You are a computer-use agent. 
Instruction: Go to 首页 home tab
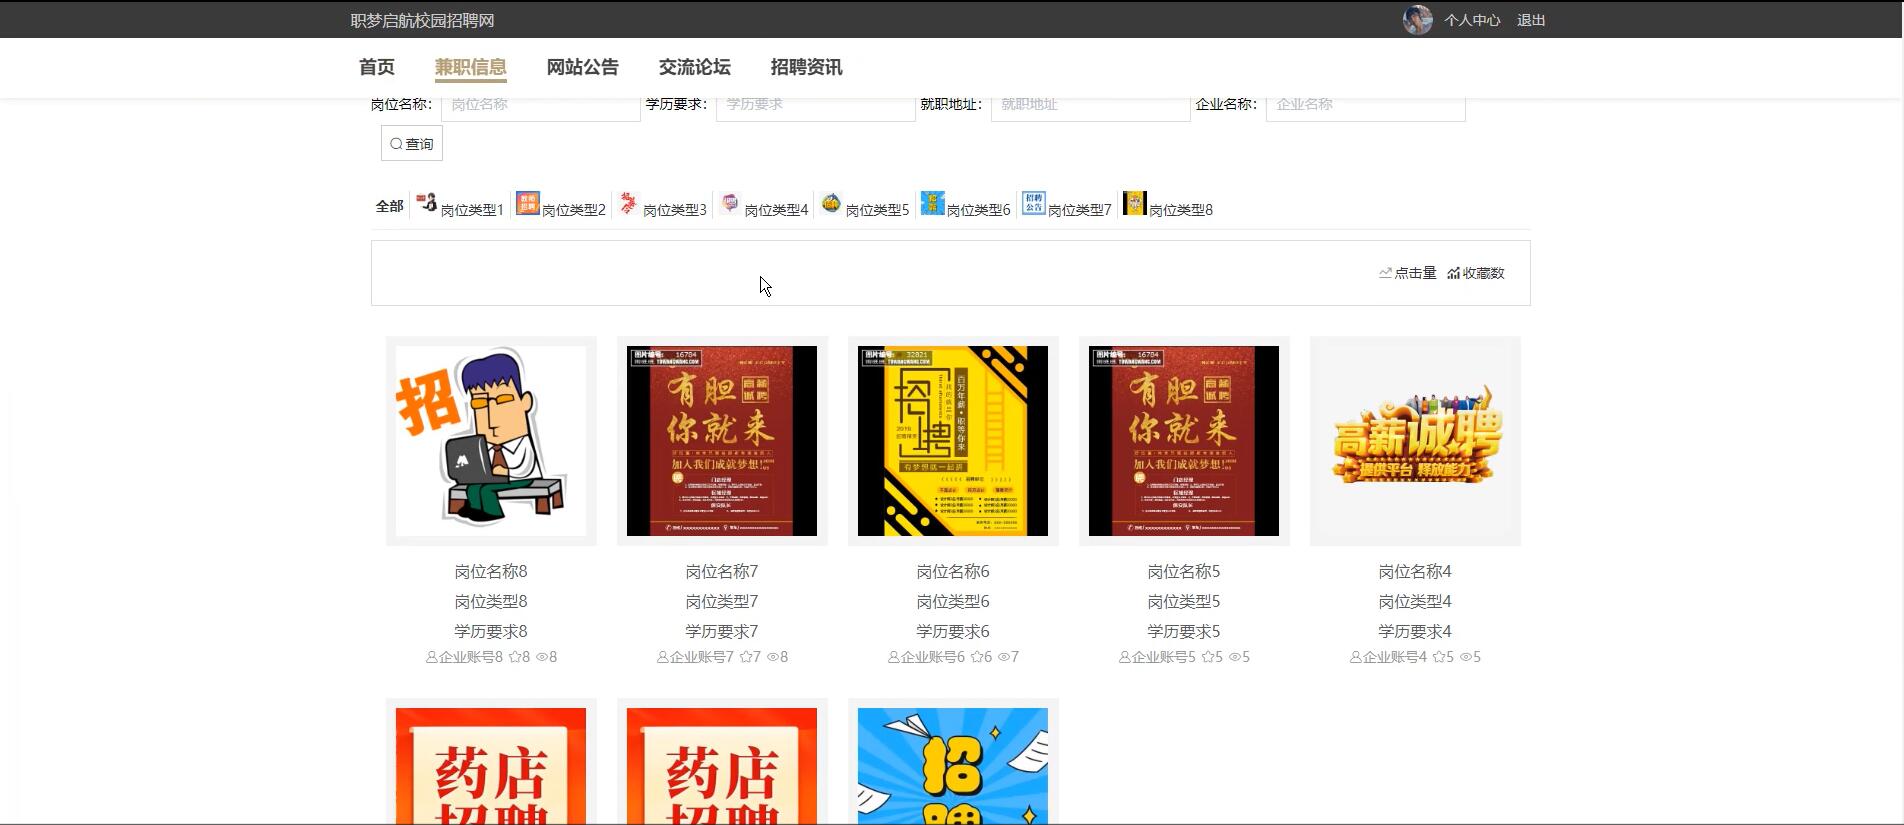377,67
